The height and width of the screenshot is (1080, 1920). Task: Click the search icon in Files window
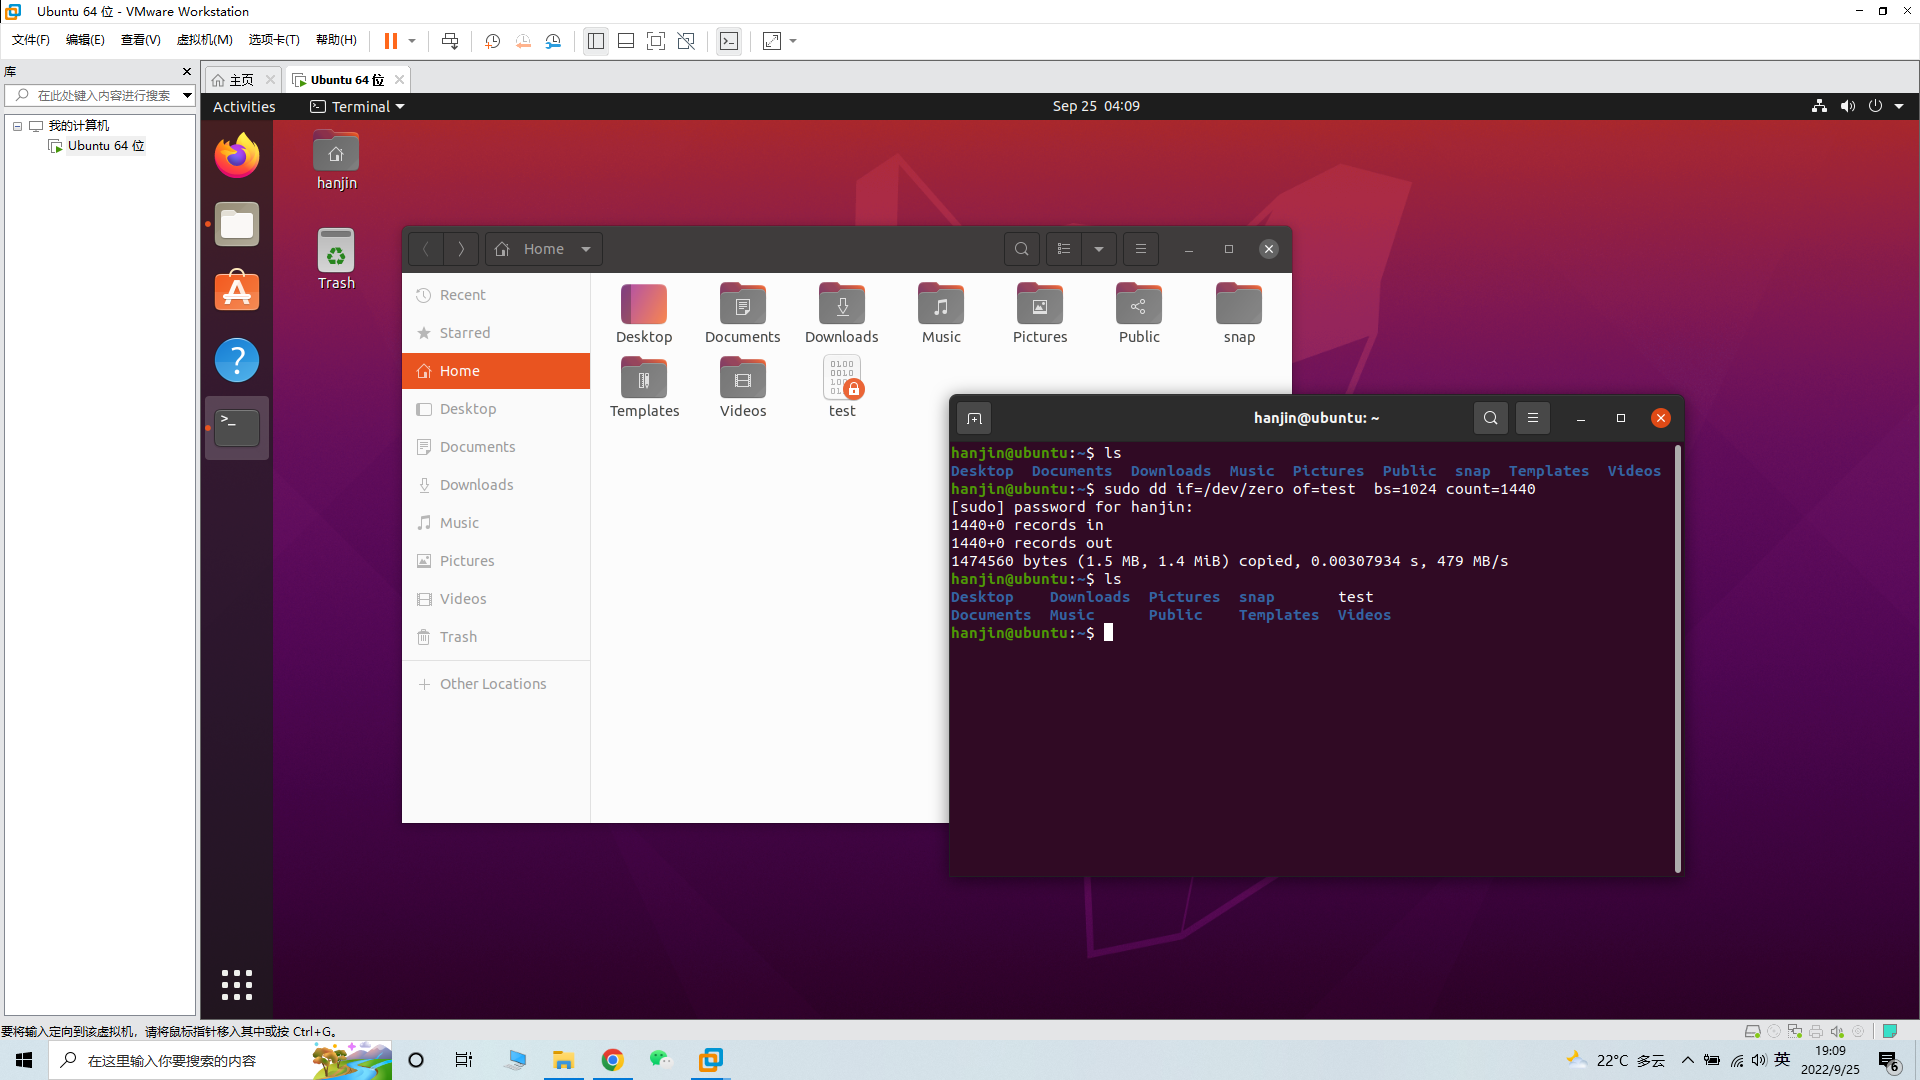(x=1021, y=249)
